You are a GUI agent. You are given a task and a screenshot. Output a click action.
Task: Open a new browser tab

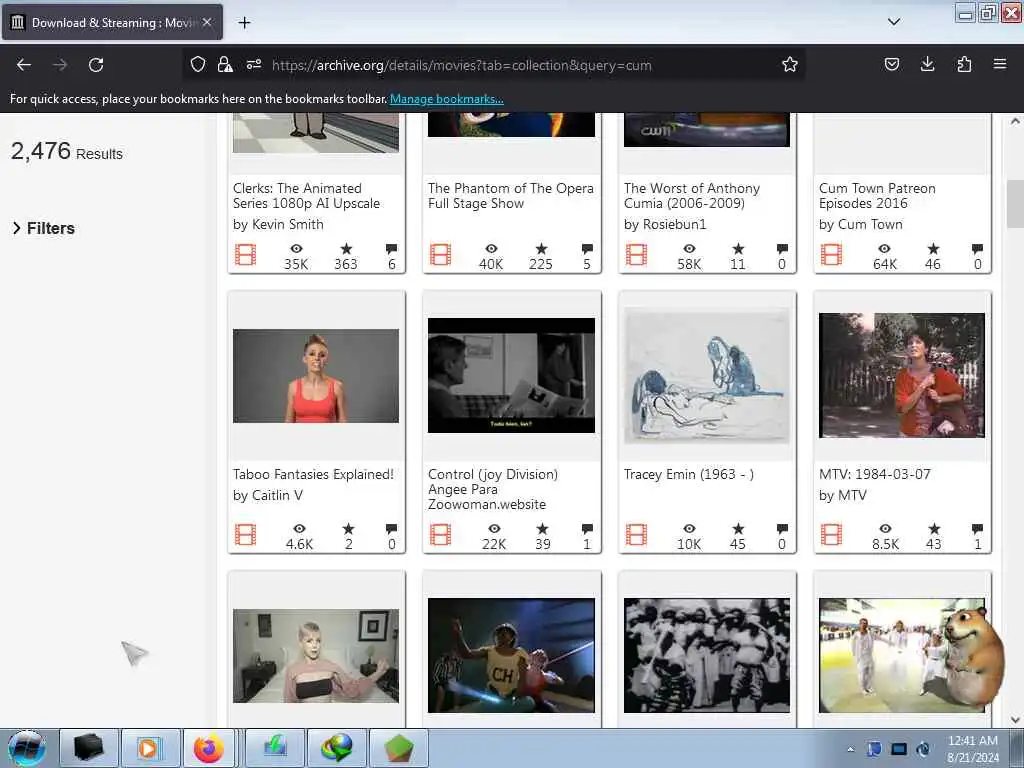244,23
